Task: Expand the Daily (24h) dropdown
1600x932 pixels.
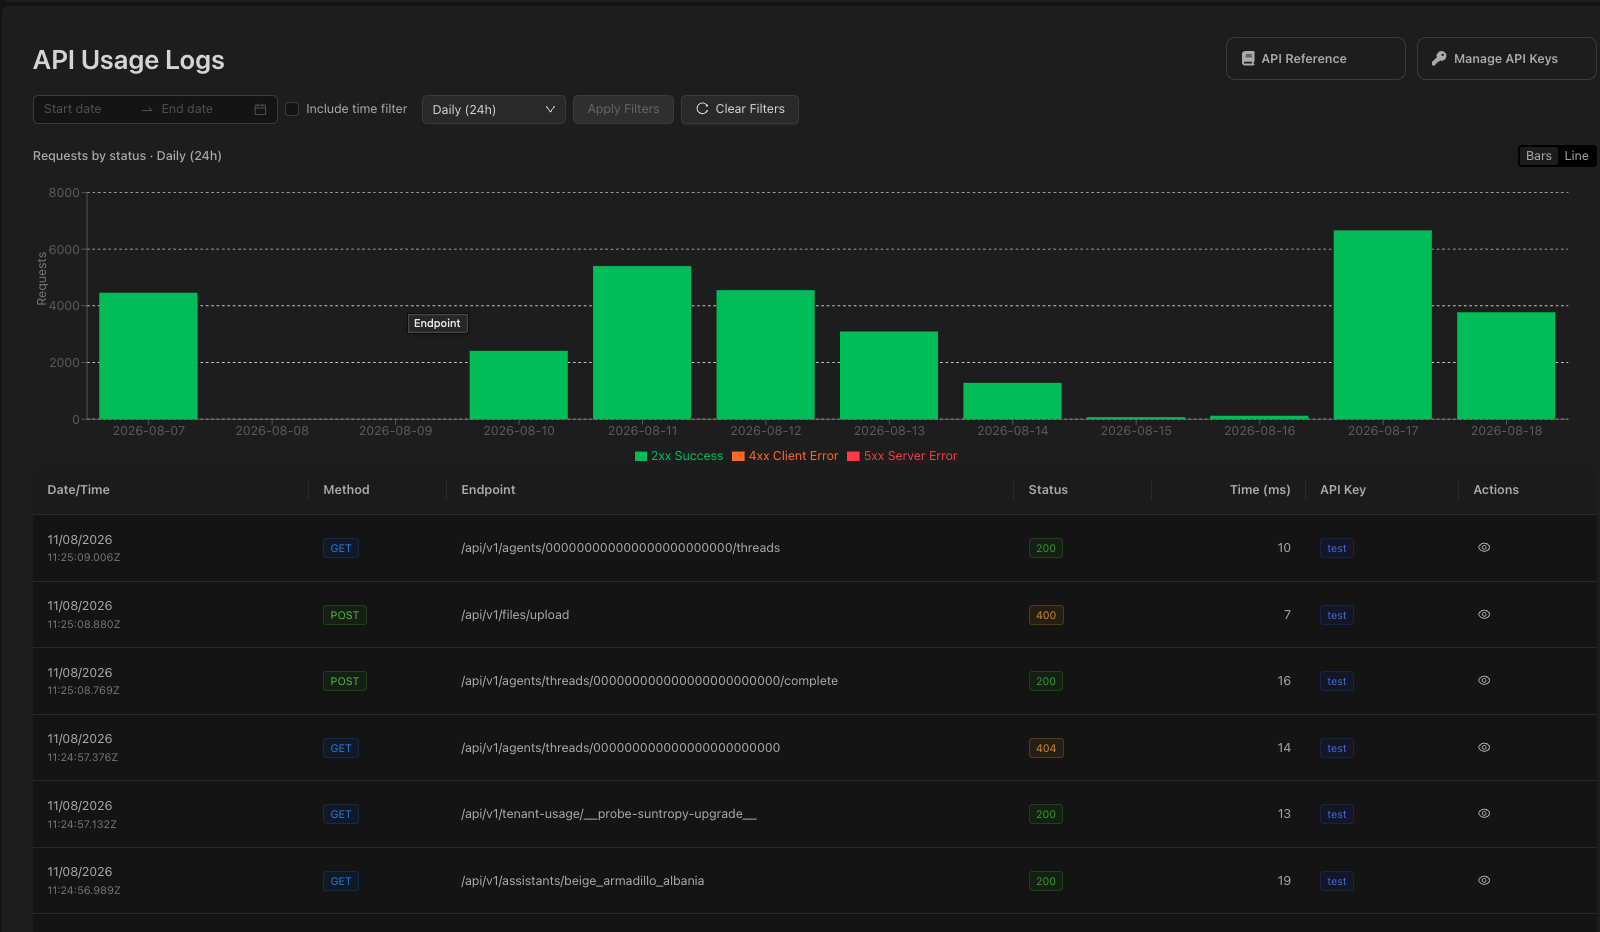Action: (494, 109)
